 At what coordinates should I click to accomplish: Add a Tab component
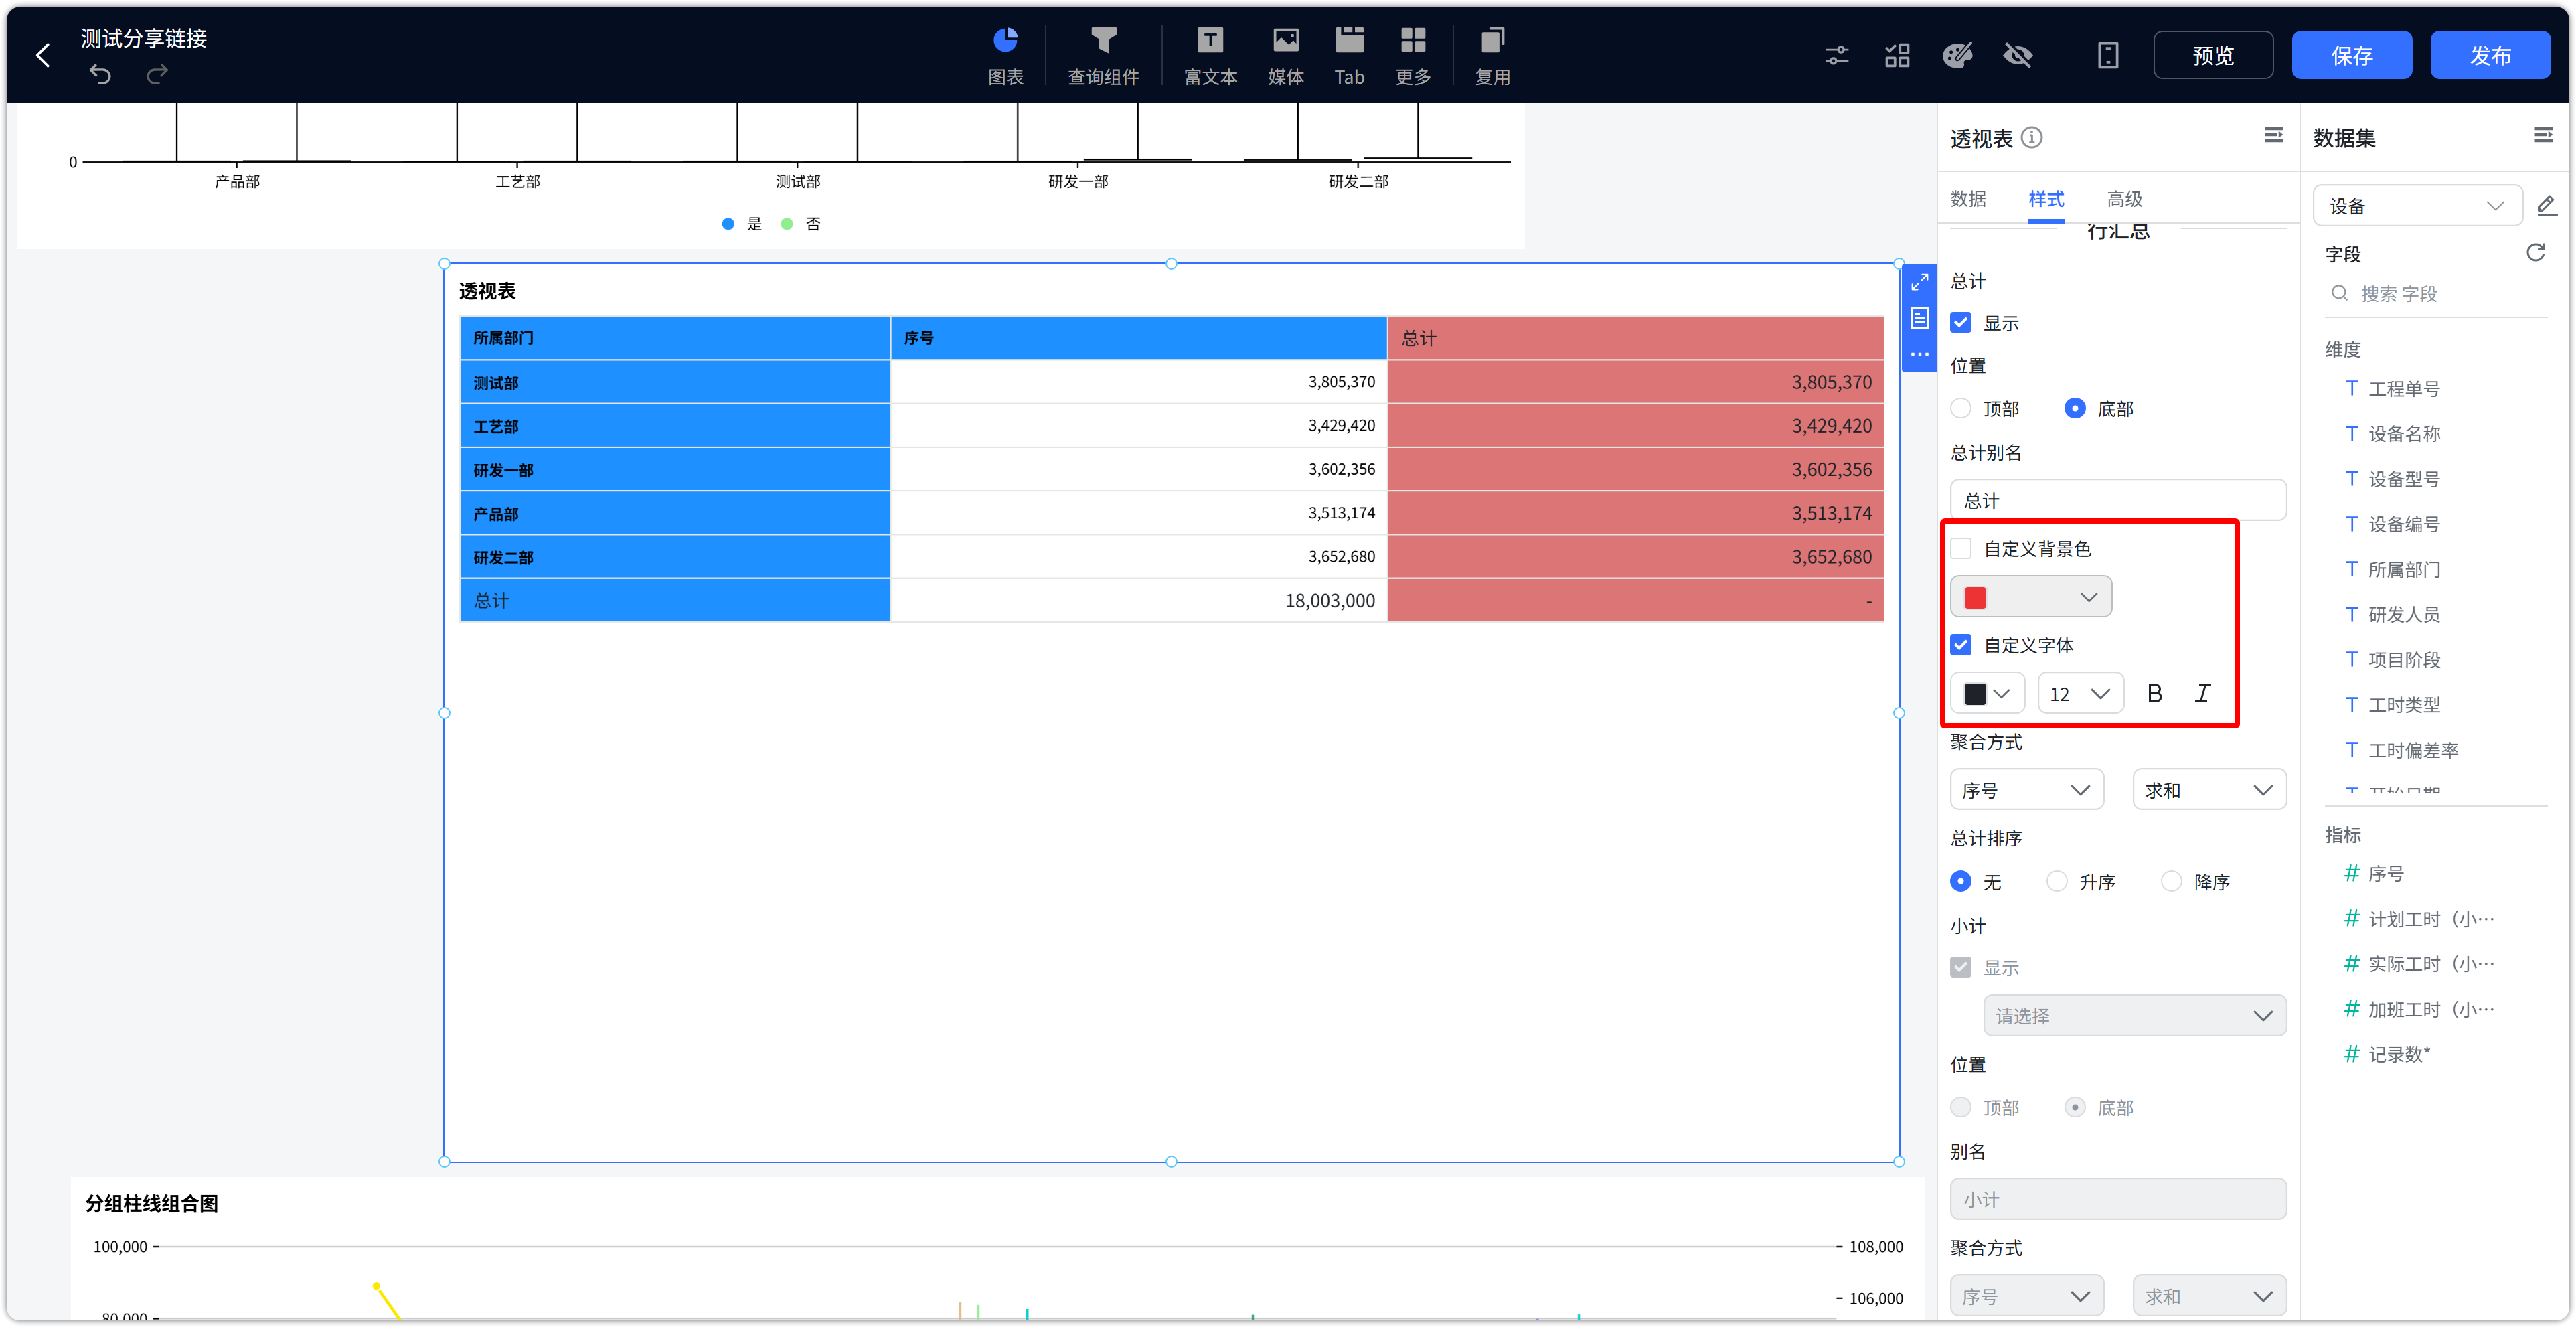pos(1349,56)
